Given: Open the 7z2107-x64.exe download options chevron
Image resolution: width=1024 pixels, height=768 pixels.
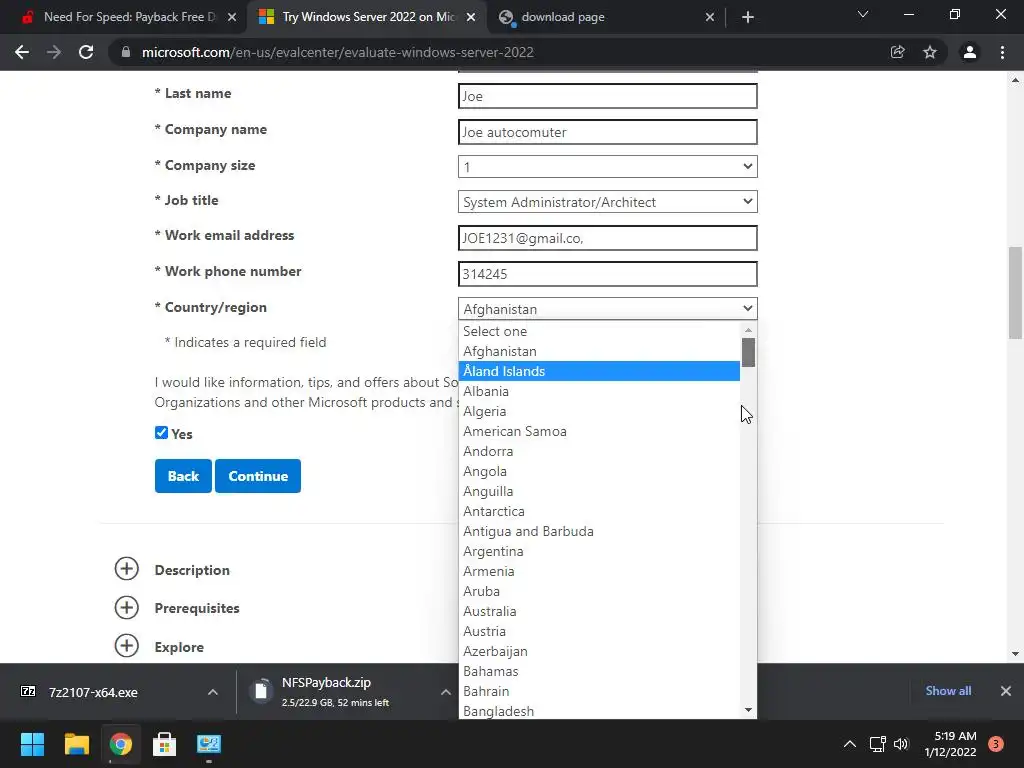Looking at the screenshot, I should coord(213,692).
